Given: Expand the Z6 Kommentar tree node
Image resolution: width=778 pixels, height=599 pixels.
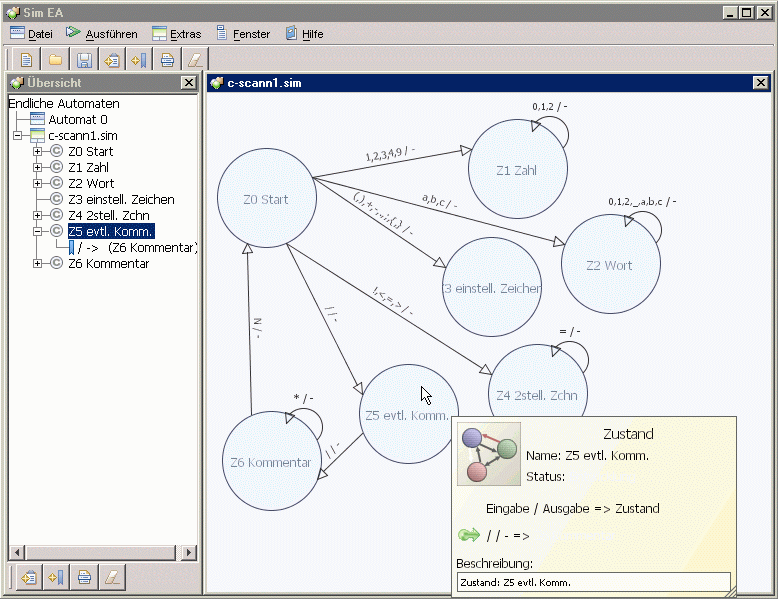Looking at the screenshot, I should (38, 264).
